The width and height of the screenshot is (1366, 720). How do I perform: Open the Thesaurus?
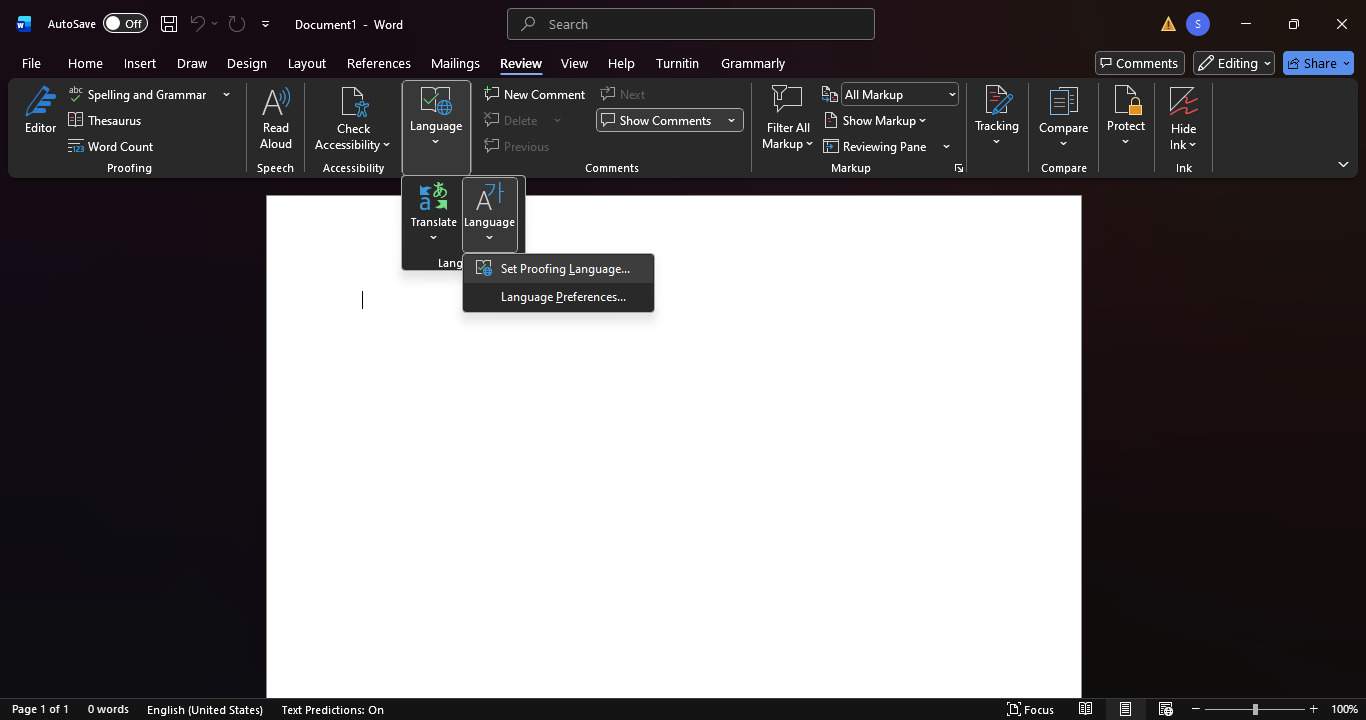[x=104, y=121]
